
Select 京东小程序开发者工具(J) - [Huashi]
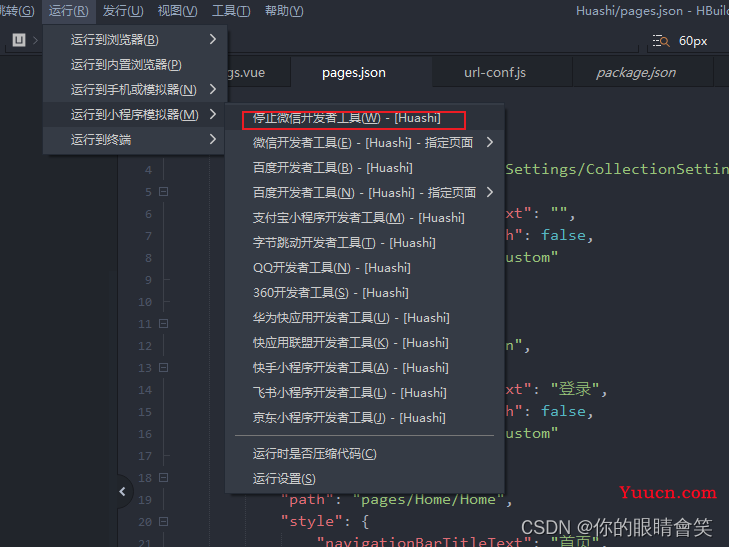tap(364, 418)
